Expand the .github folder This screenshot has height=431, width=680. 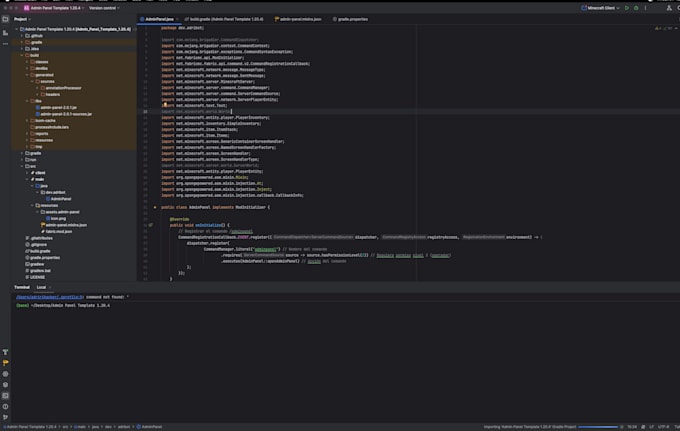point(22,36)
